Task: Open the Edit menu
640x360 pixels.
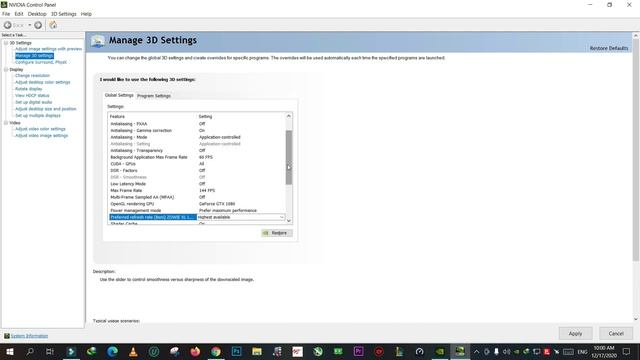Action: tap(19, 14)
